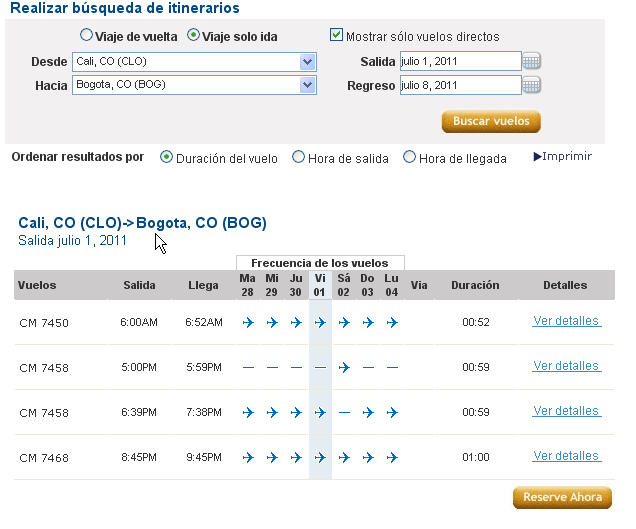Click CM 7468 plane icon under Lu 04
Screen dimensions: 636x529
click(392, 458)
